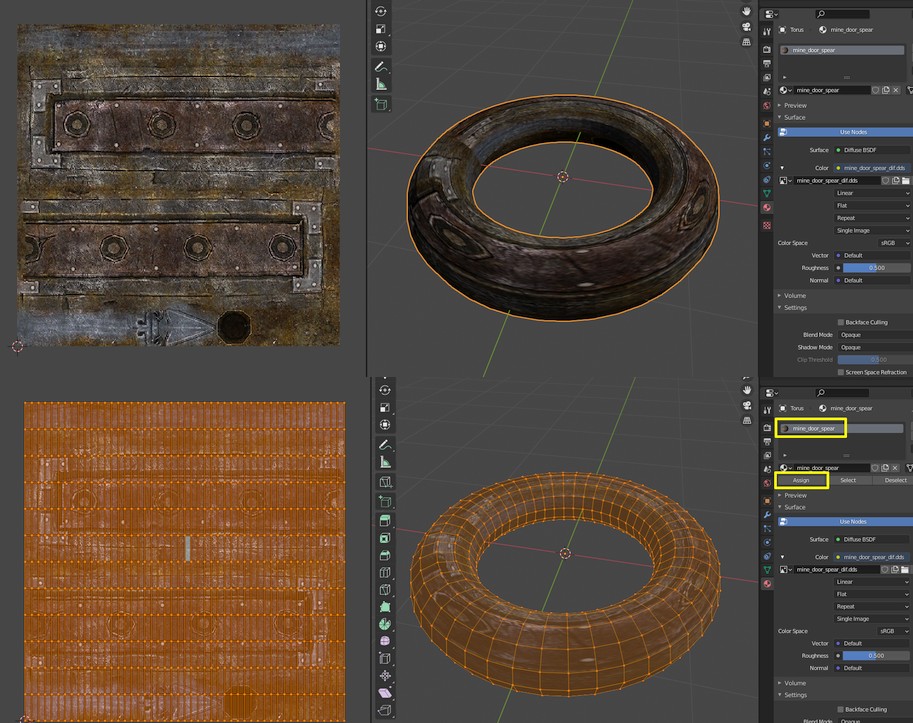The height and width of the screenshot is (723, 913).
Task: Activate the Loop Cut tool
Action: click(385, 572)
